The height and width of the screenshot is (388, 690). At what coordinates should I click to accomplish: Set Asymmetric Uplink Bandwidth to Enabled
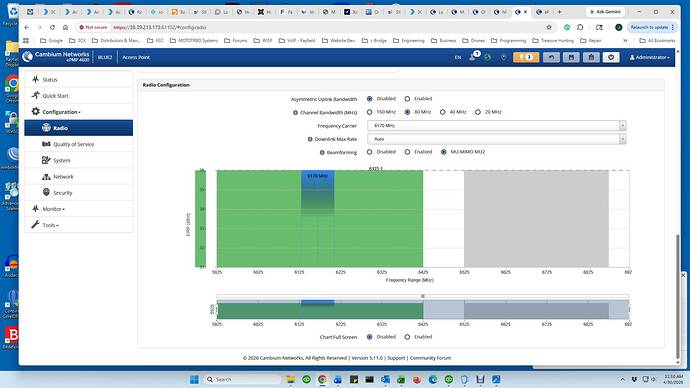click(x=407, y=99)
